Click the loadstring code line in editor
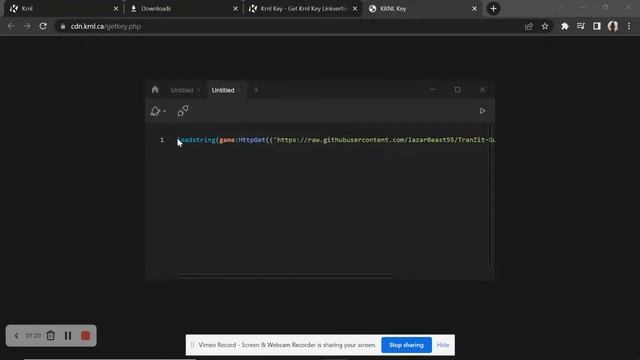 point(336,140)
